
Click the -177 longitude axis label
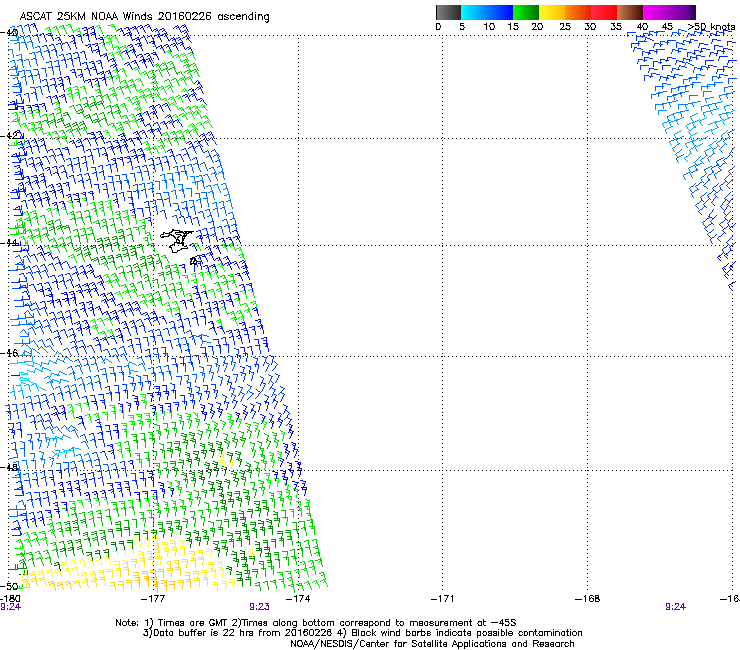153,599
